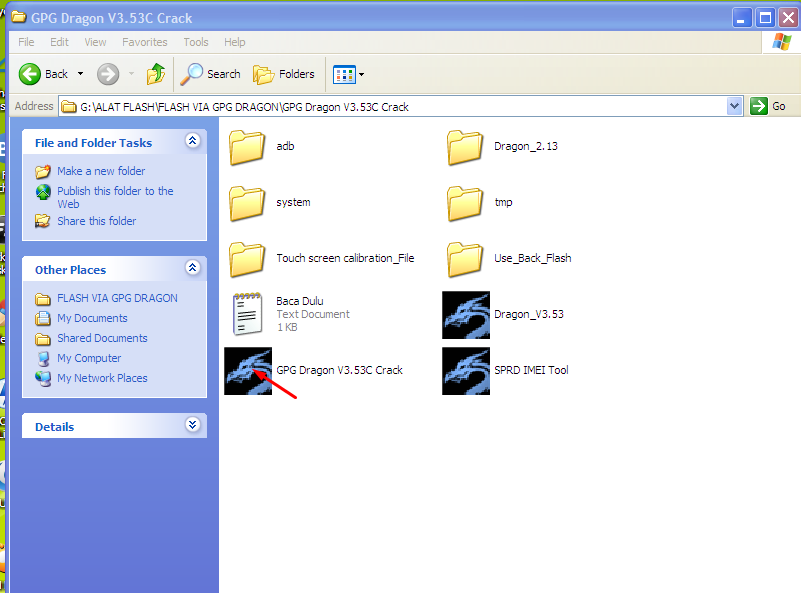Viewport: 801px width, 593px height.
Task: Open the adb folder icon
Action: (247, 147)
